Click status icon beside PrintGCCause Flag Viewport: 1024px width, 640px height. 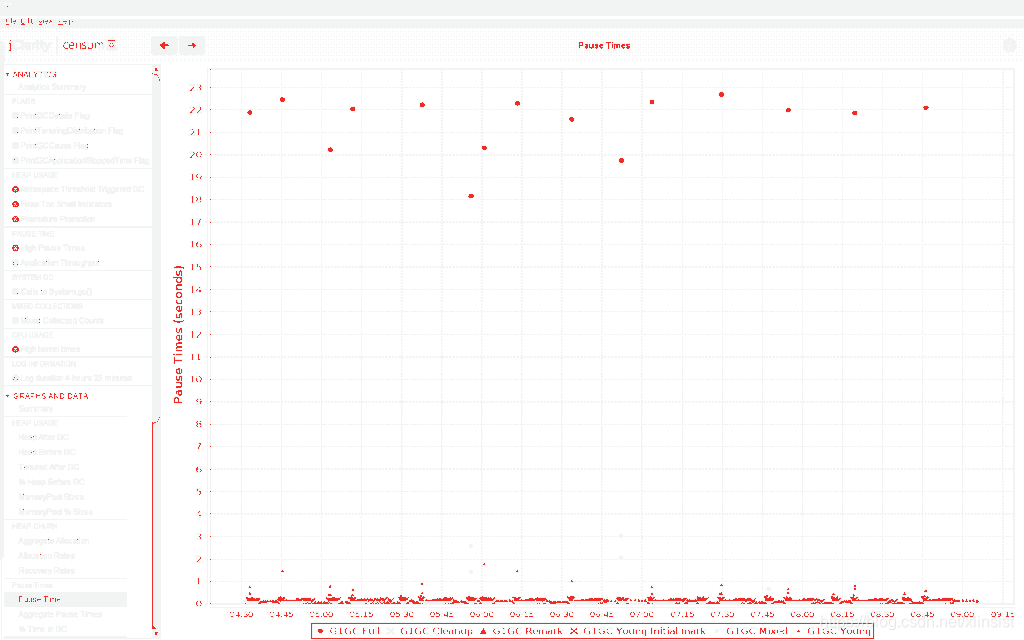pyautogui.click(x=16, y=146)
